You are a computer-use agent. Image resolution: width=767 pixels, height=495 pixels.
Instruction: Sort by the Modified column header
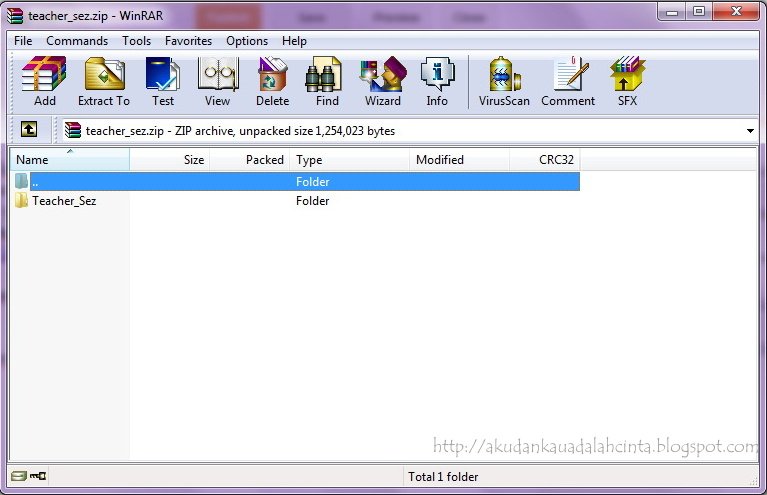click(460, 159)
